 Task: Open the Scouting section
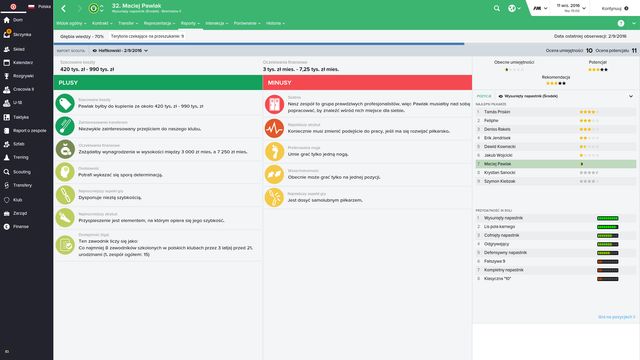17,172
